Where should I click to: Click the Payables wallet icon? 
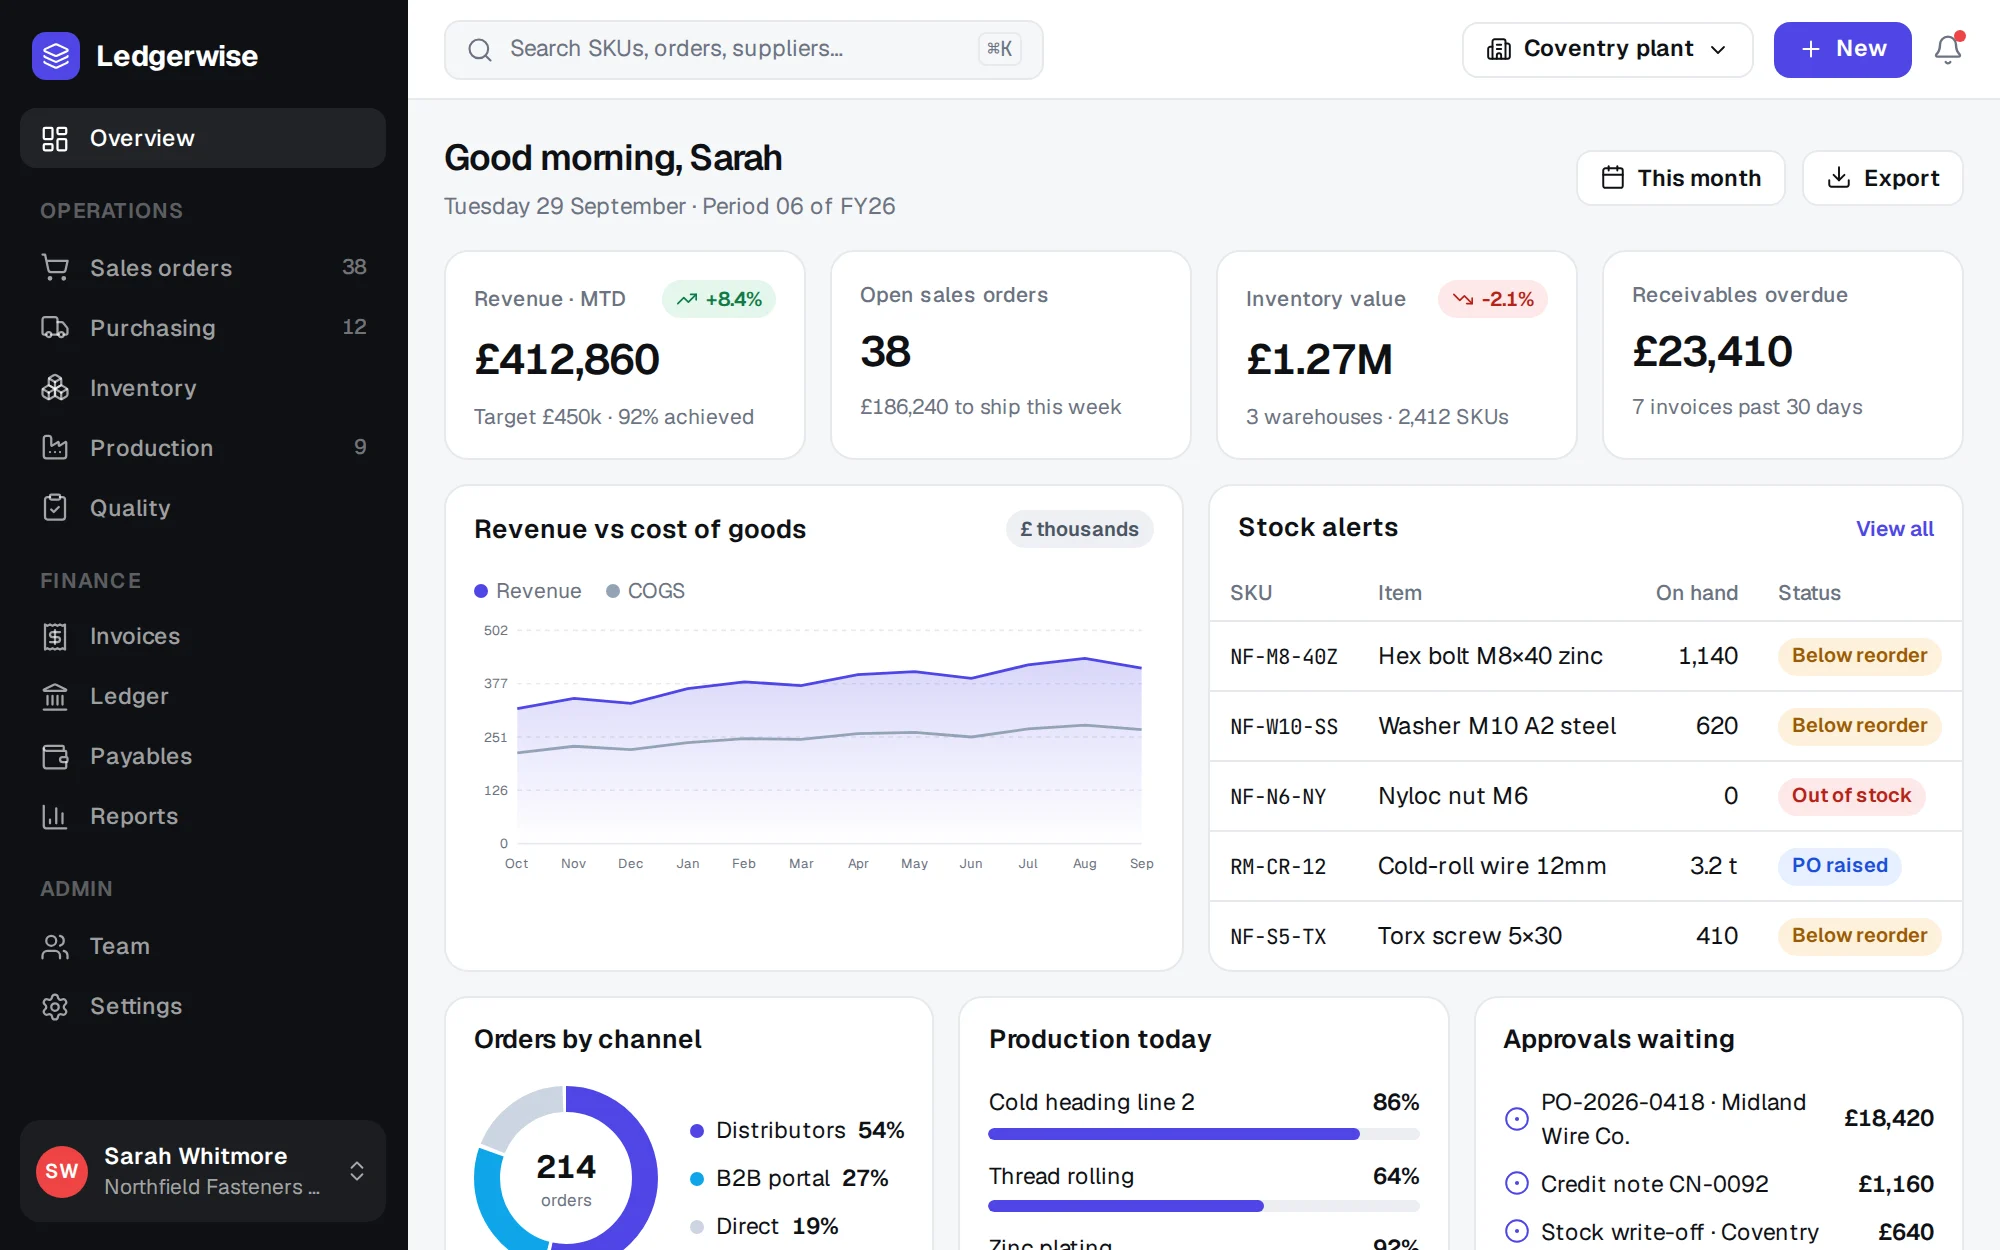(55, 756)
